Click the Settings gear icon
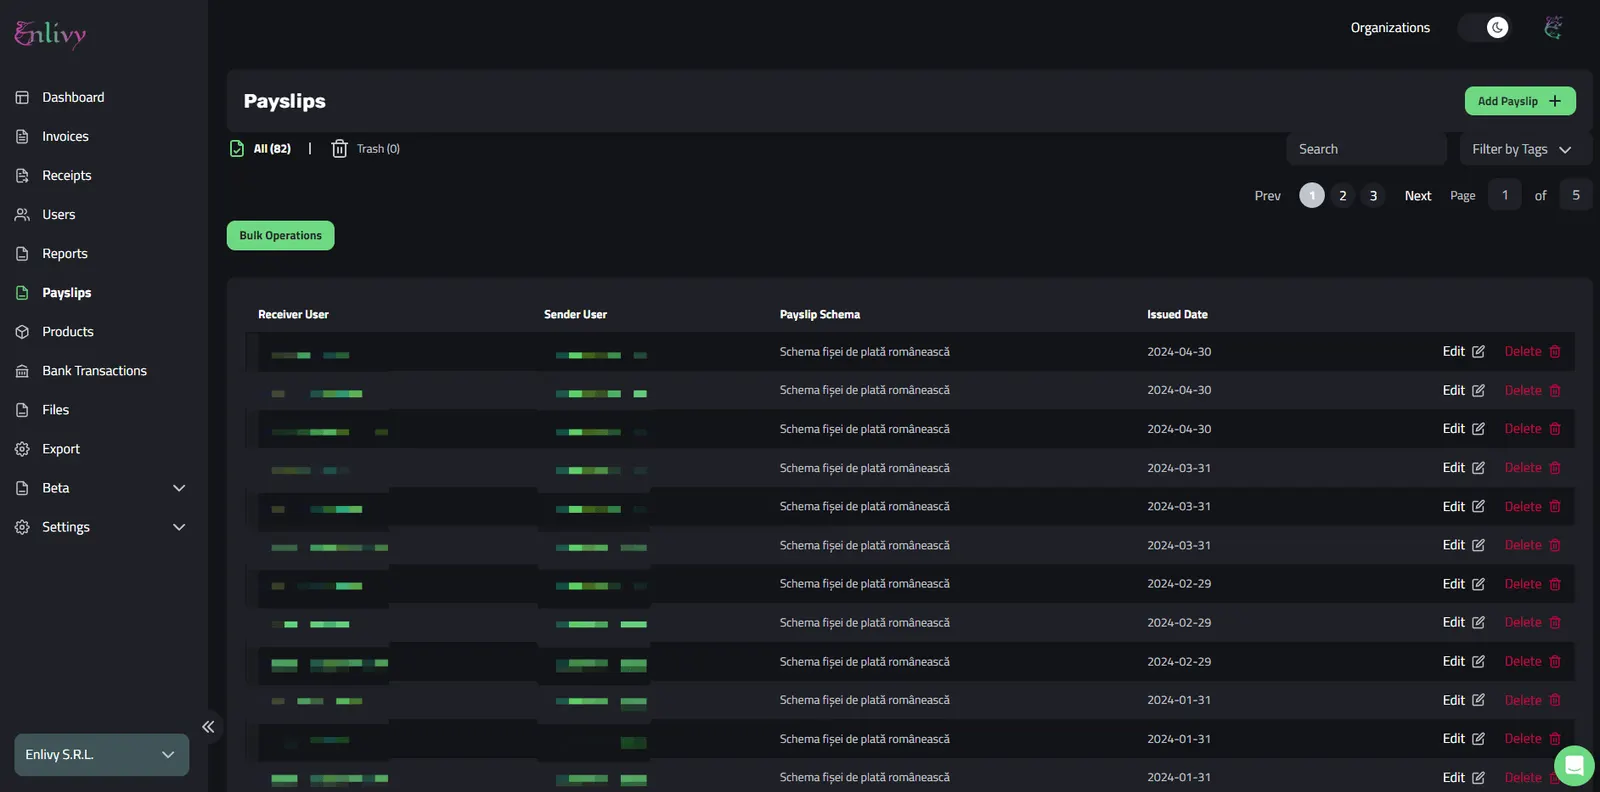The image size is (1600, 792). pos(22,527)
